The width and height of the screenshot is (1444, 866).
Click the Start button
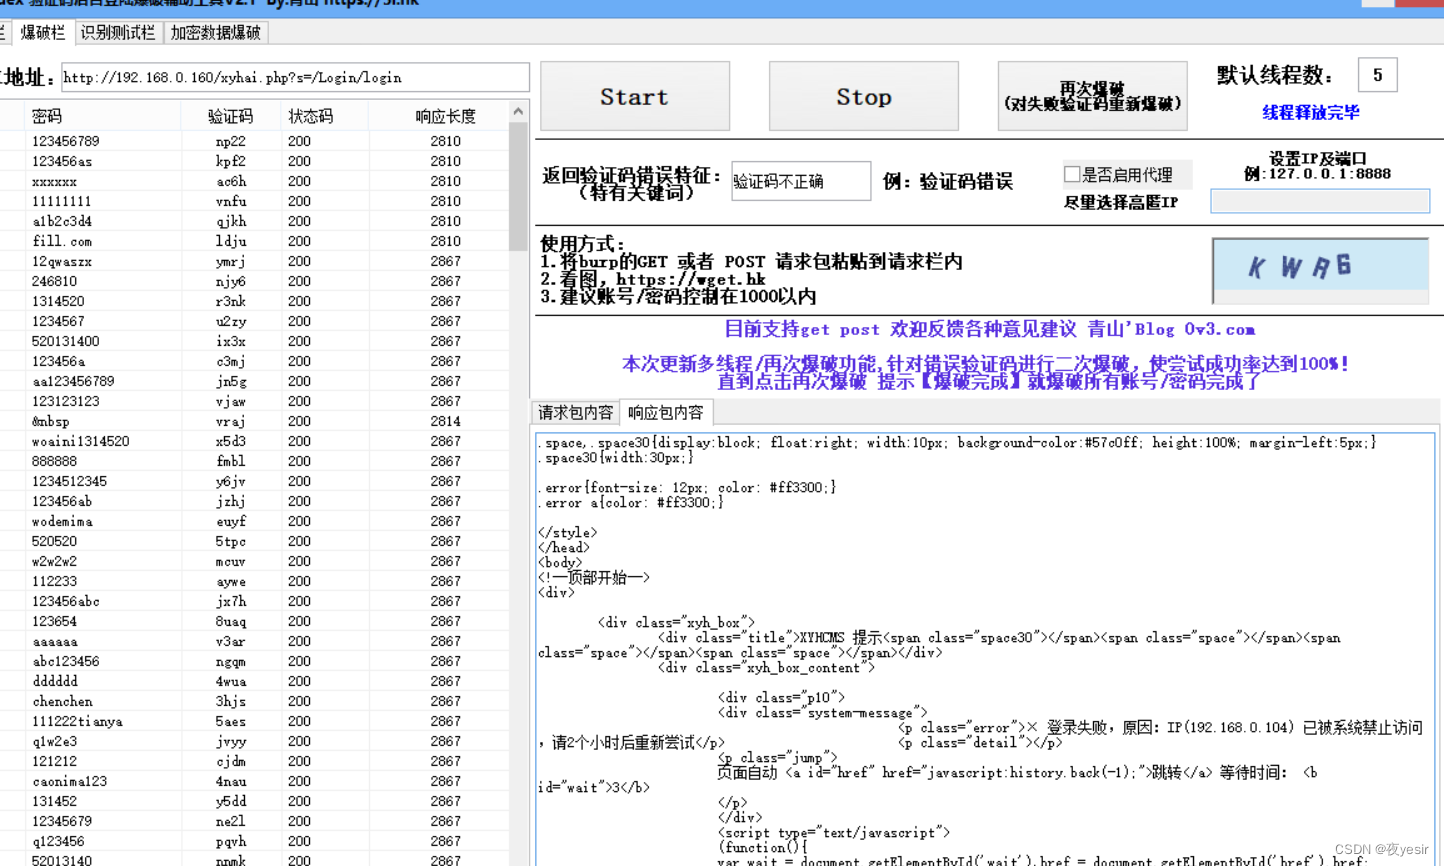pos(635,96)
